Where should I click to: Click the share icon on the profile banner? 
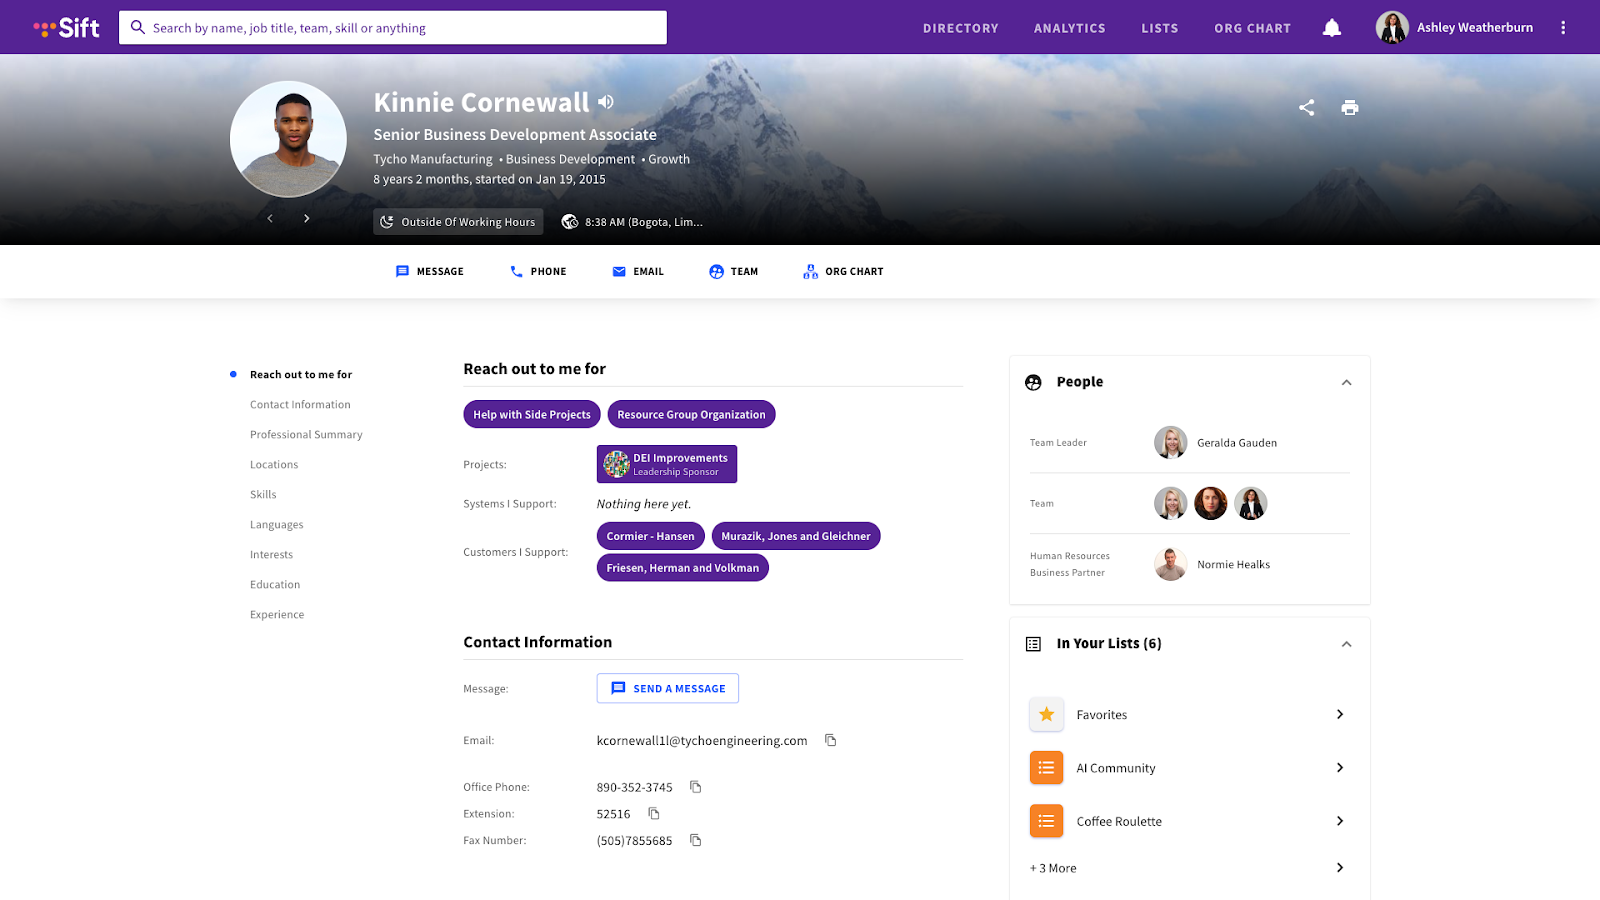1306,107
